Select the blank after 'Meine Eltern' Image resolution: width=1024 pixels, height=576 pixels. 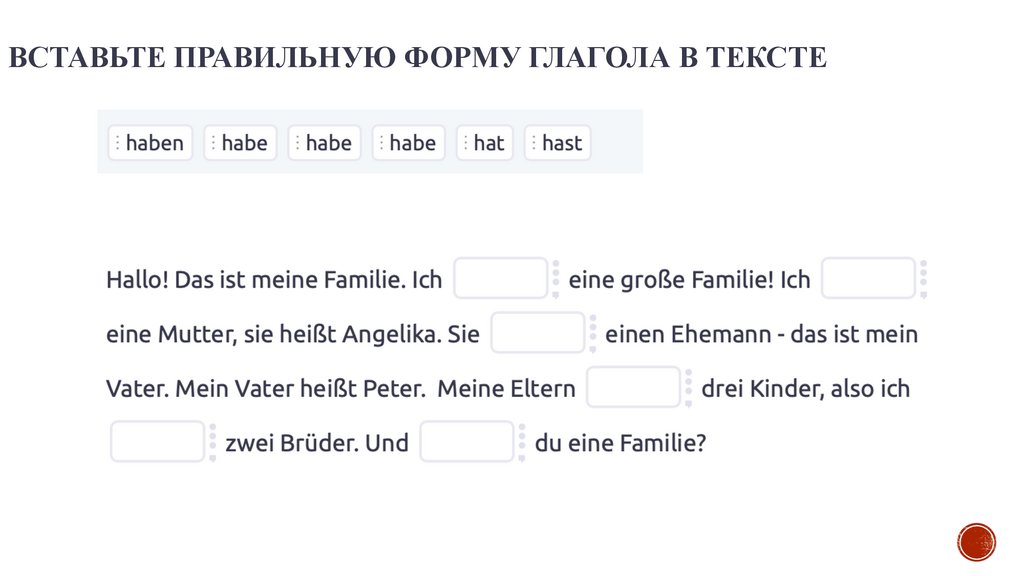coord(633,388)
